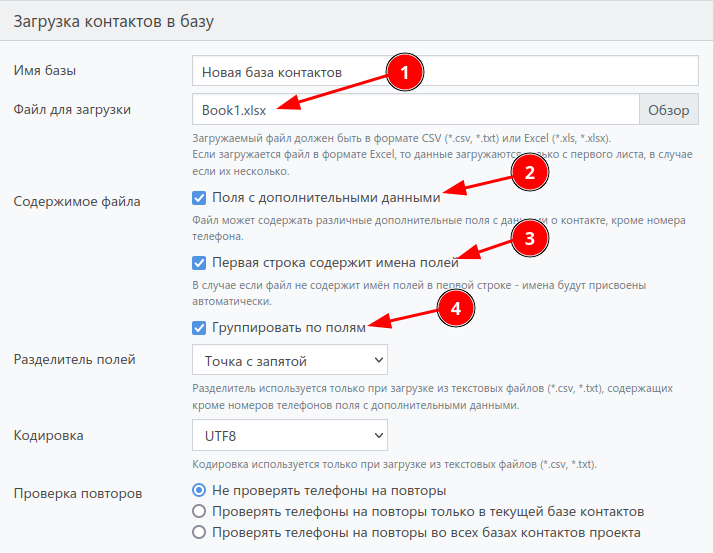Click the 'Имя базы' field label
This screenshot has width=714, height=553.
pyautogui.click(x=44, y=71)
